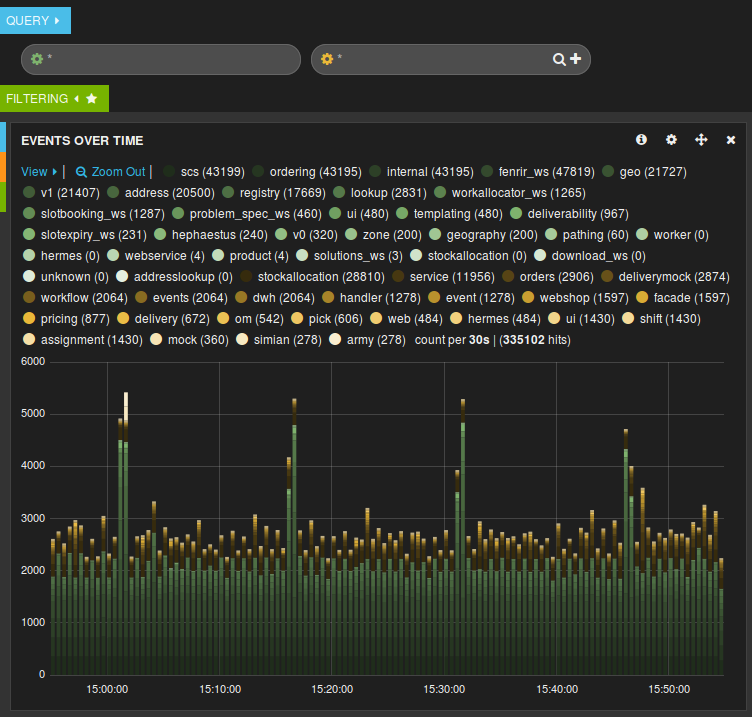Click the delivery (672) legend label

click(172, 319)
